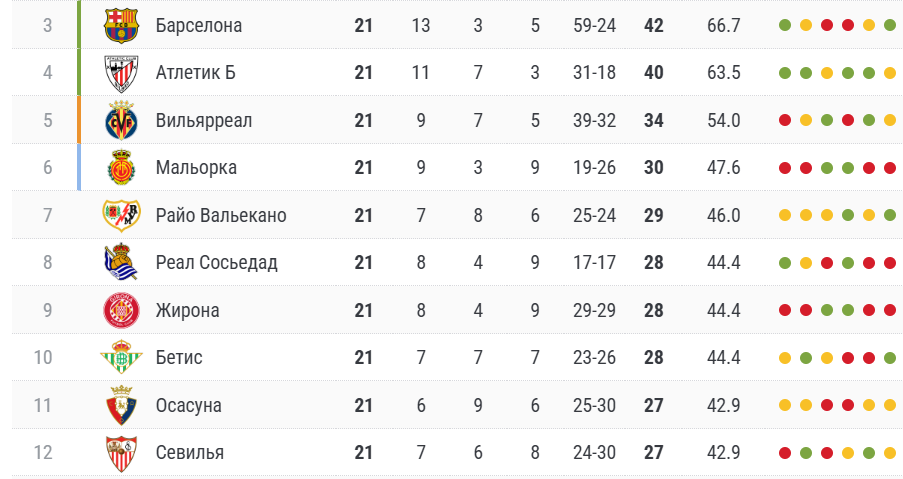Open the Атлетик Б team link
Viewport: 903px width, 479px height.
click(x=195, y=73)
